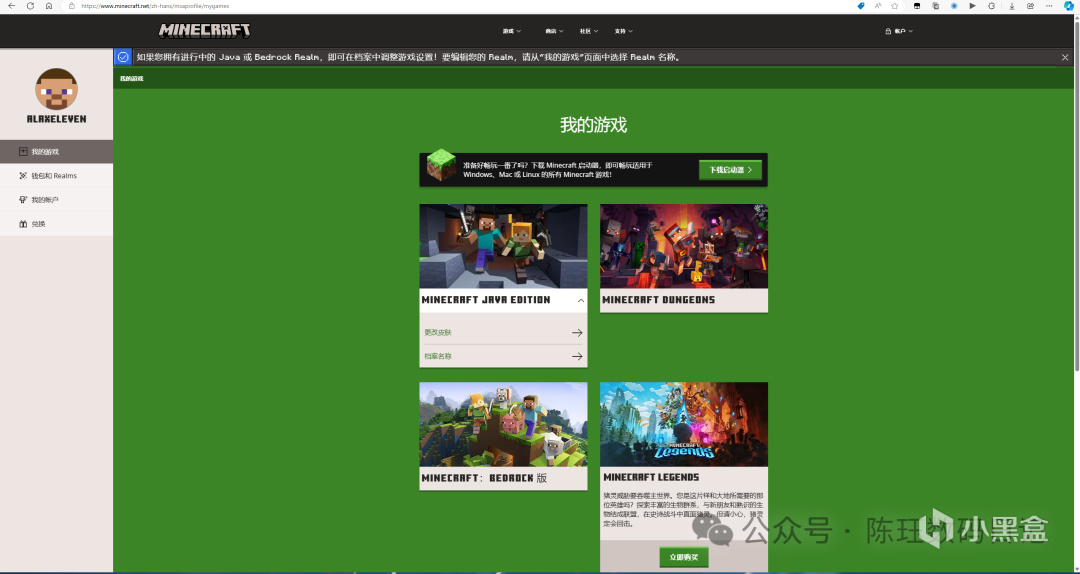Click the grass block icon in launcher banner
Screen dimensions: 1080x574
tap(441, 165)
